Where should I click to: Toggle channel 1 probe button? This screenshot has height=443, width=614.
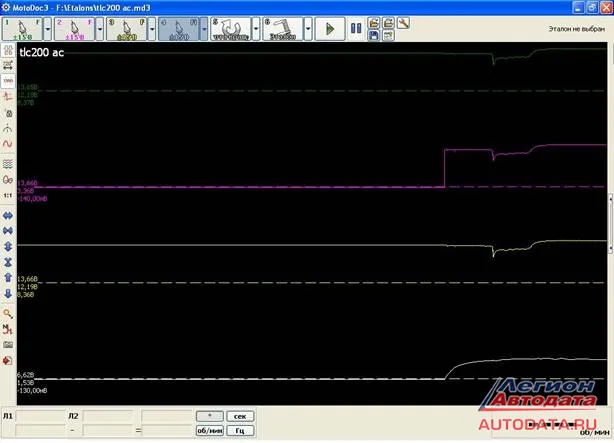(x=22, y=29)
